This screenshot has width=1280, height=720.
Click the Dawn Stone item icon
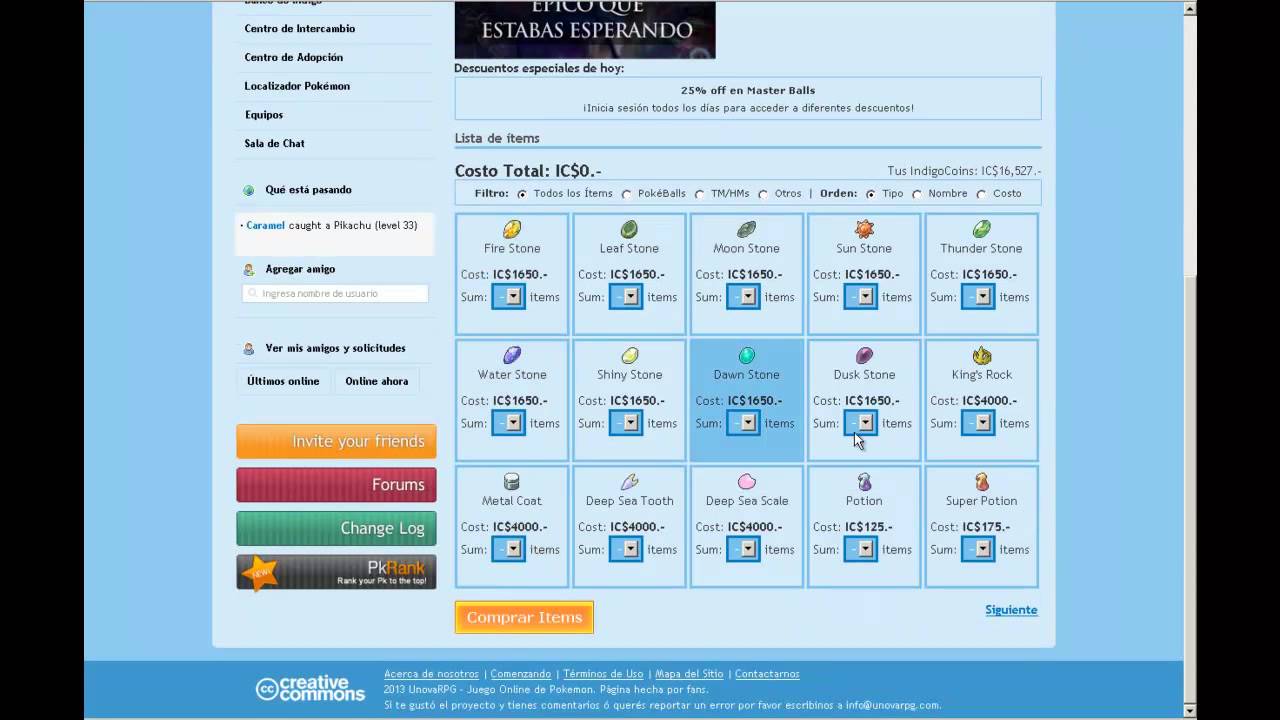pos(746,355)
